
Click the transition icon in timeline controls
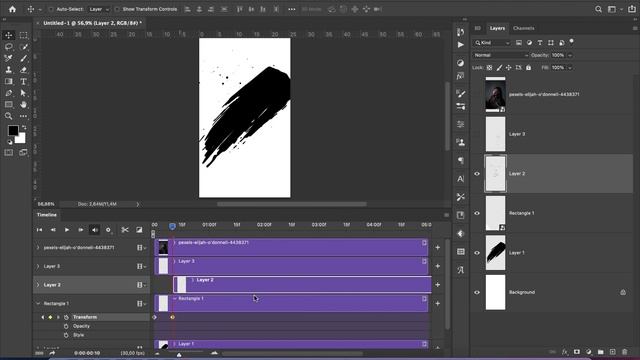point(139,230)
